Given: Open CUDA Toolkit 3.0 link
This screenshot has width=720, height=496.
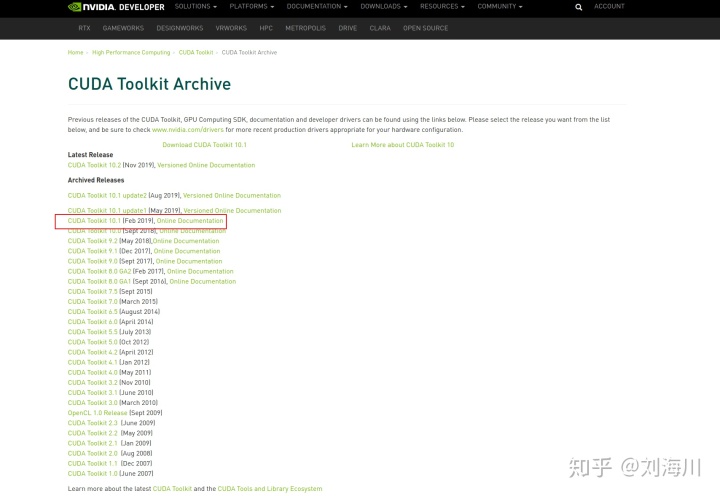Looking at the screenshot, I should tap(92, 403).
